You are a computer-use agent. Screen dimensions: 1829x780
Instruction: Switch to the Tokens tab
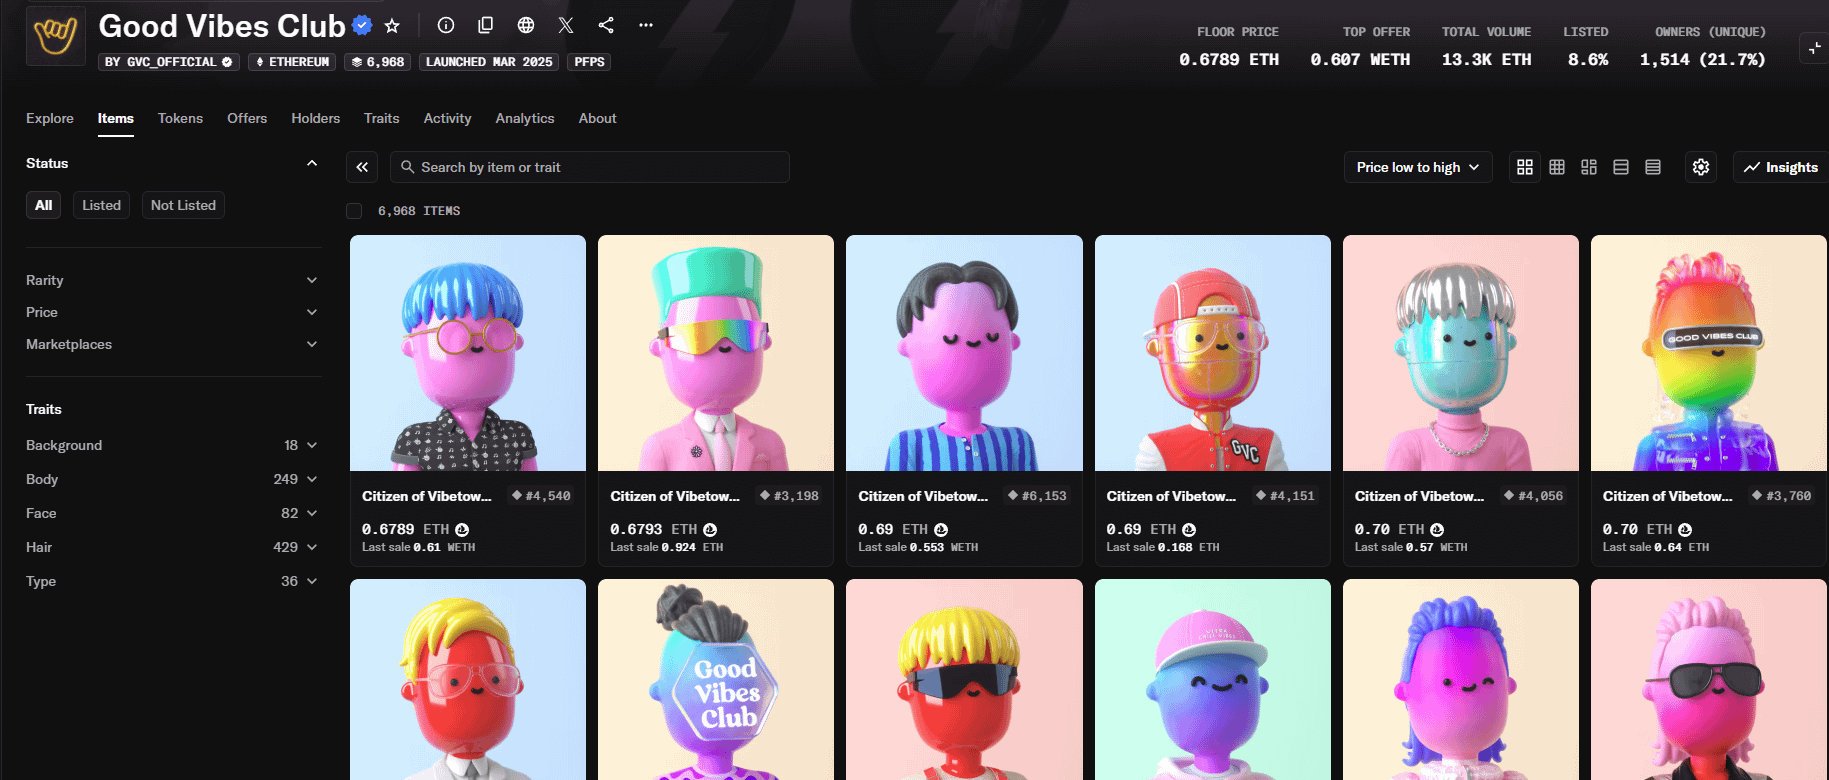point(180,118)
